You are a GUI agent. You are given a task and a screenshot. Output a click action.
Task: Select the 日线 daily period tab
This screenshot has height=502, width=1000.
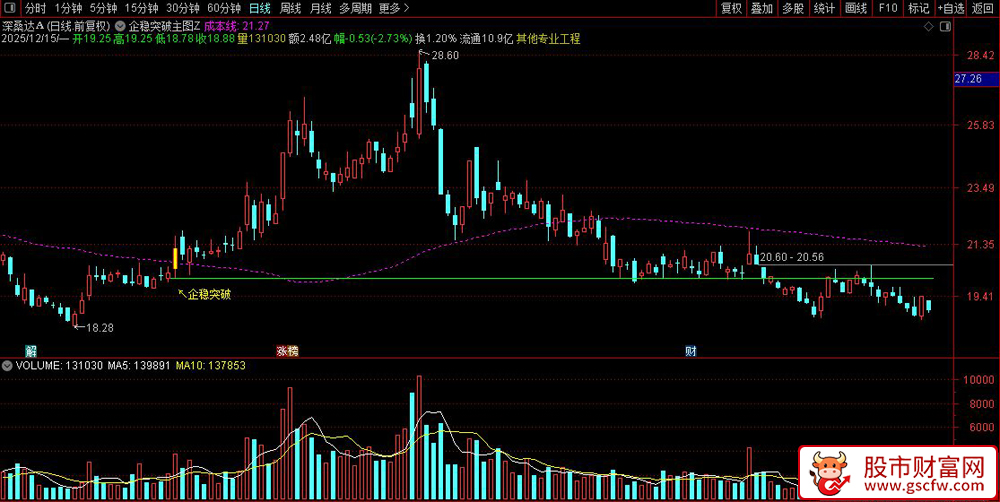tap(260, 8)
